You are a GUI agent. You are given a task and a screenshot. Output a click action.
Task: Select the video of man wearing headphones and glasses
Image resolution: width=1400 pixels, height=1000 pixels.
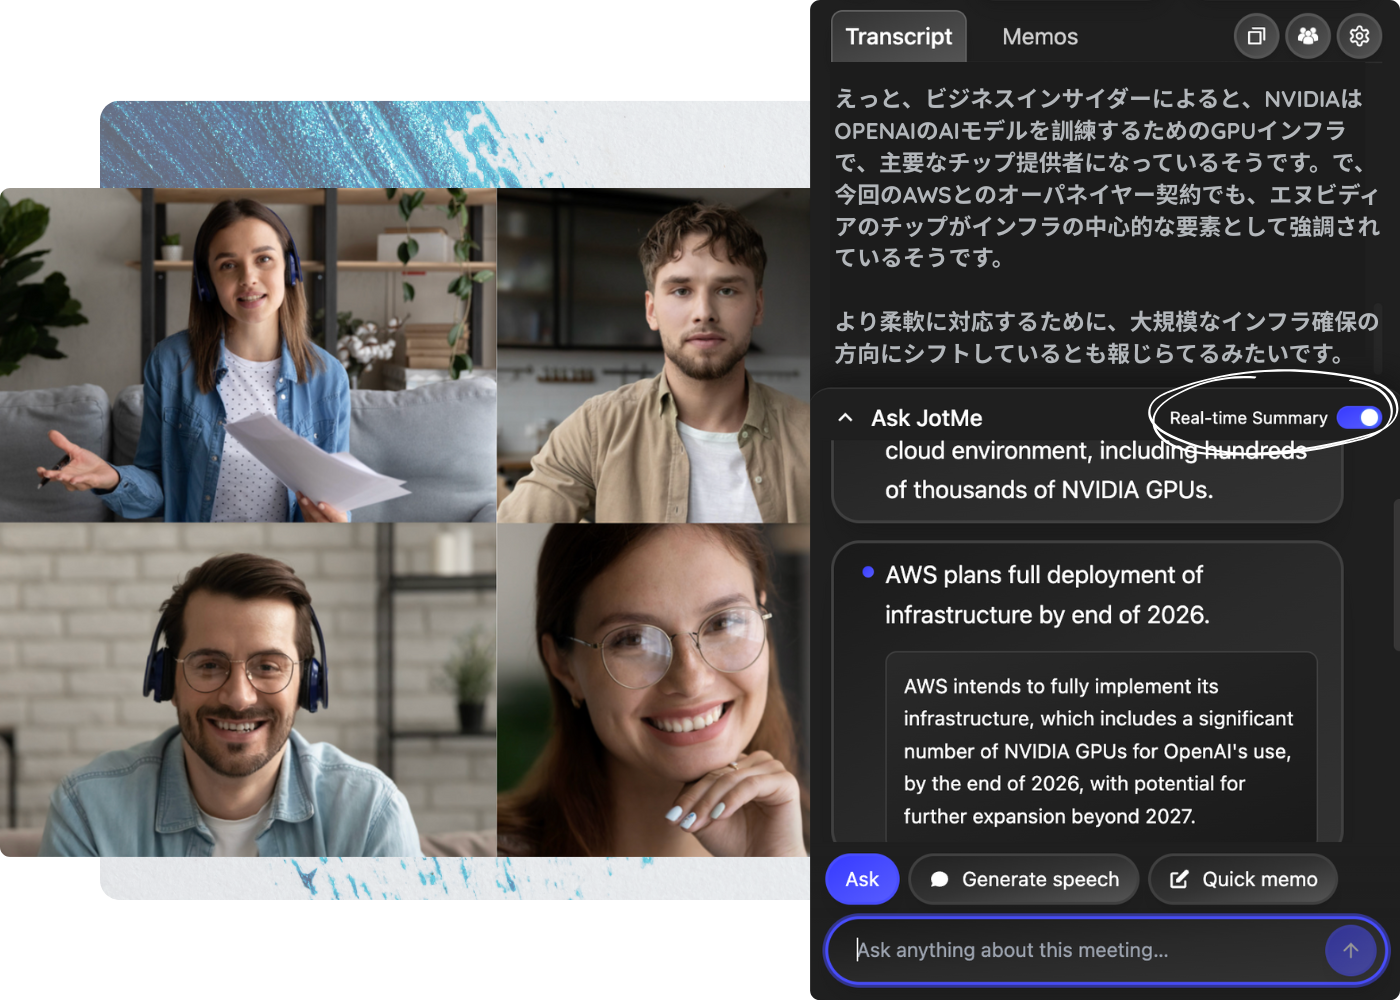coord(248,690)
